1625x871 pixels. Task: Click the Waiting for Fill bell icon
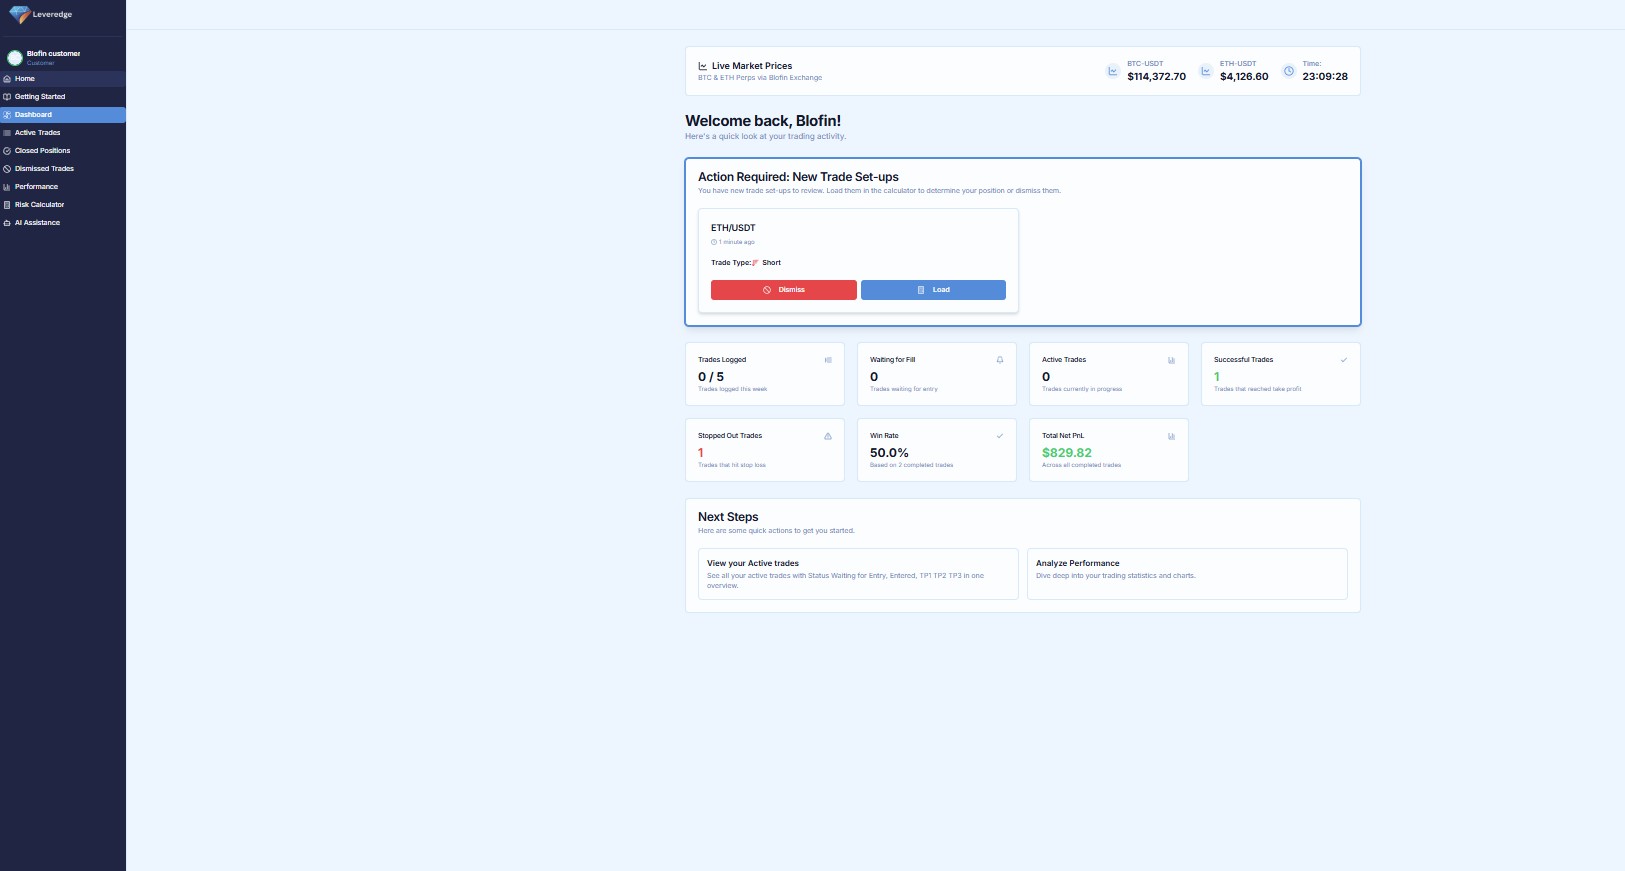tap(1000, 360)
